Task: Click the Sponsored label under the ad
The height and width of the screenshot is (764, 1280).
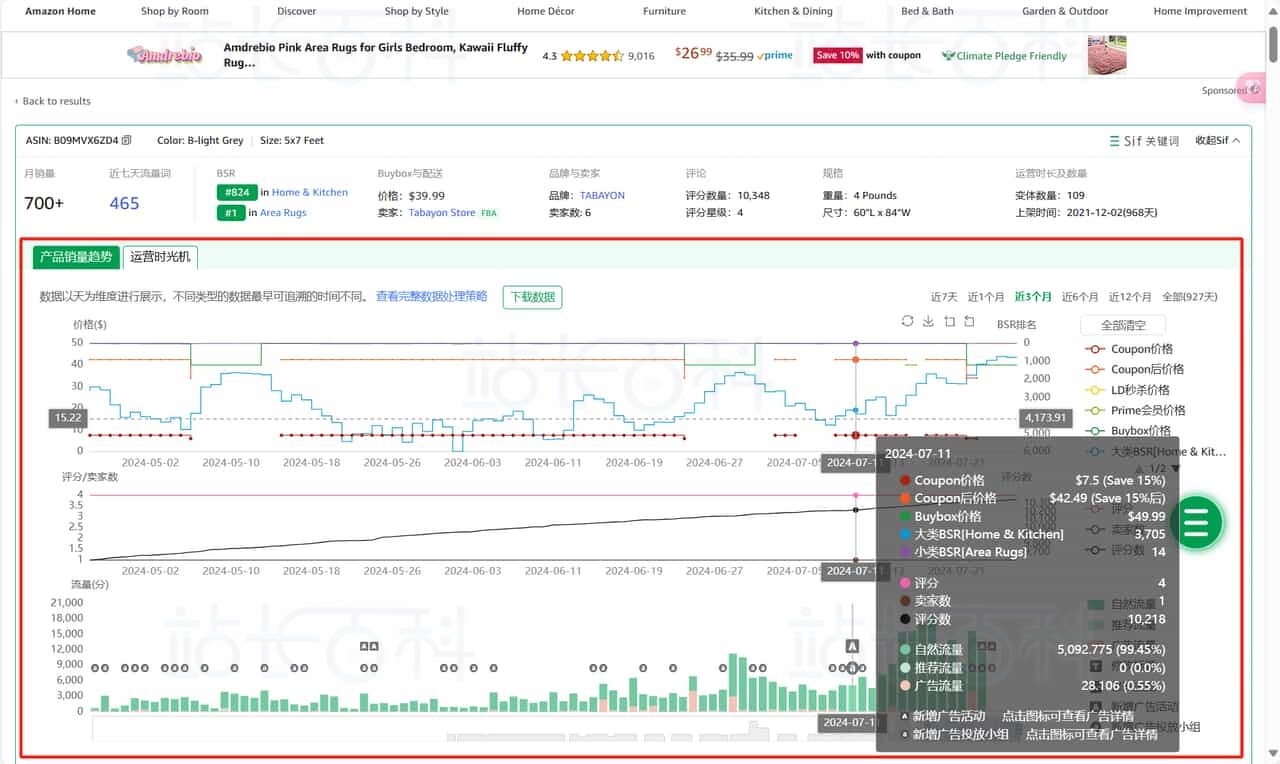Action: [x=1224, y=91]
